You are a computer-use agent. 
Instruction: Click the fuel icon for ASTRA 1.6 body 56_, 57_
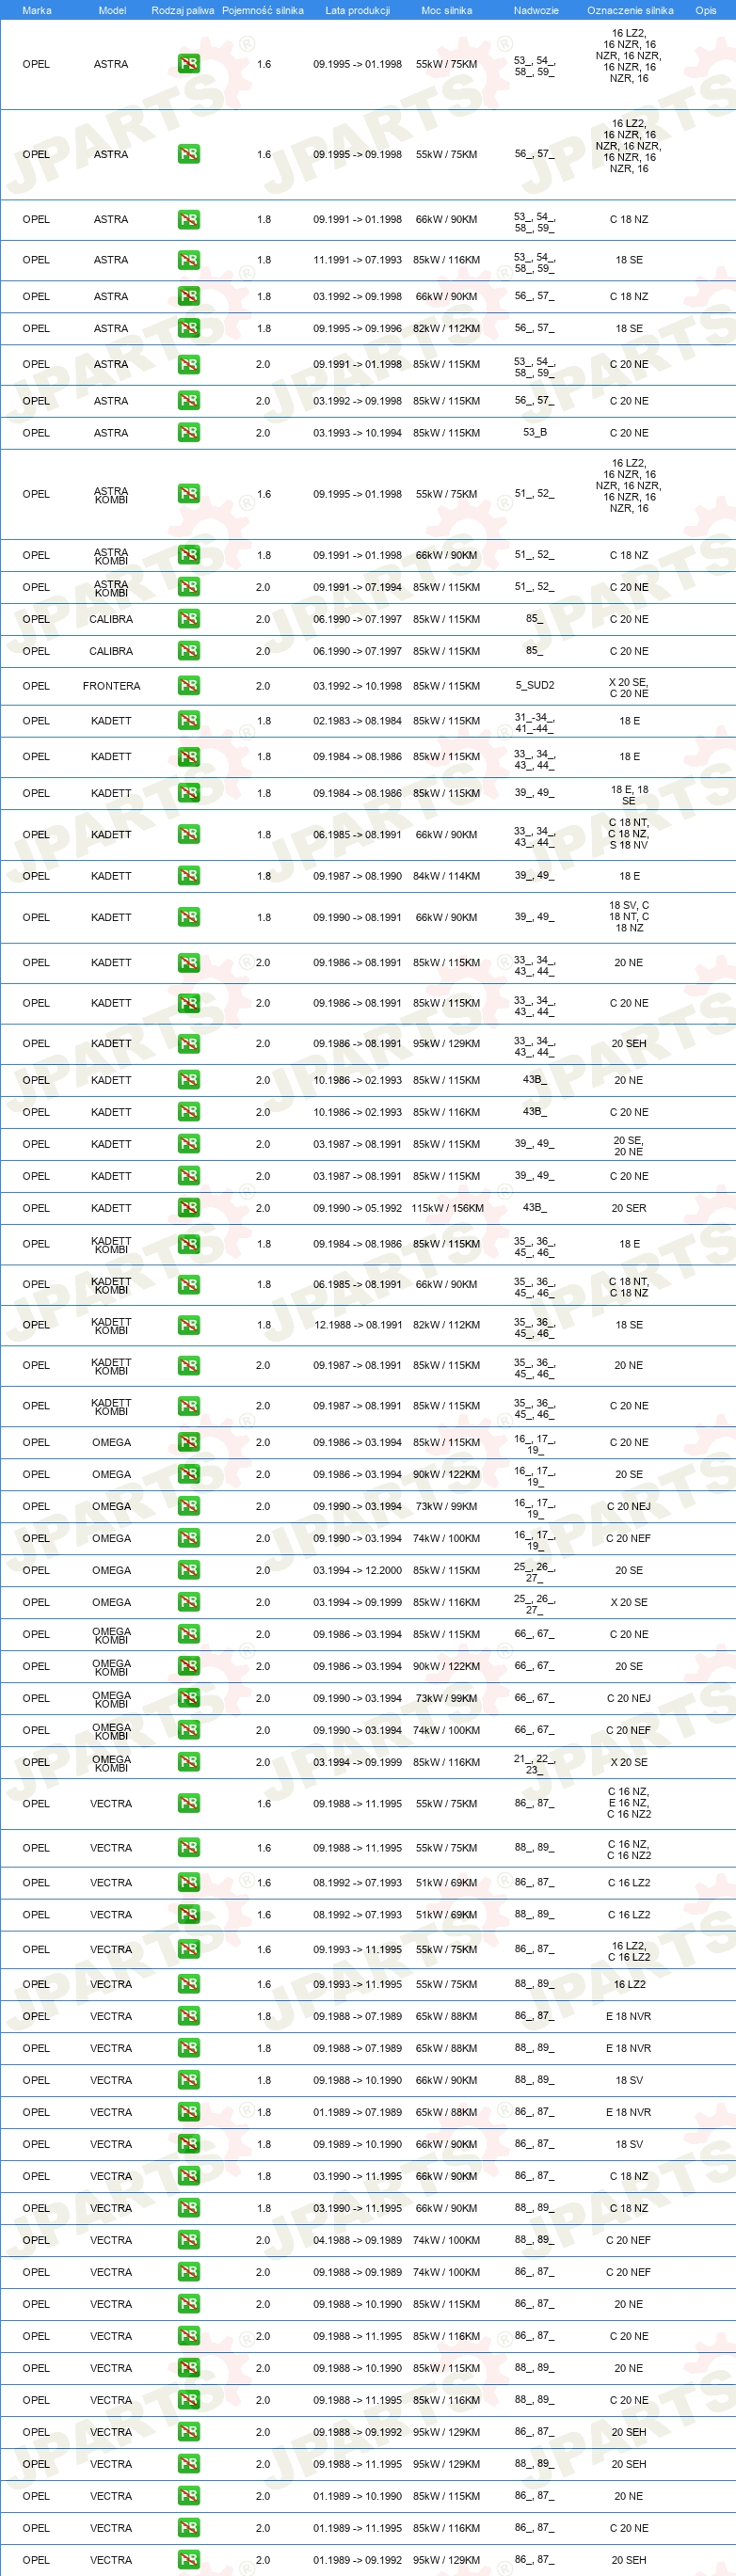pyautogui.click(x=188, y=154)
